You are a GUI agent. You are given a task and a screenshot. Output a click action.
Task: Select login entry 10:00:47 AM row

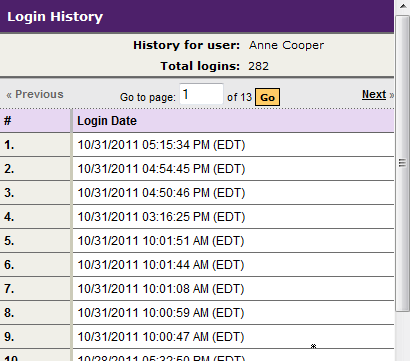pos(197,337)
